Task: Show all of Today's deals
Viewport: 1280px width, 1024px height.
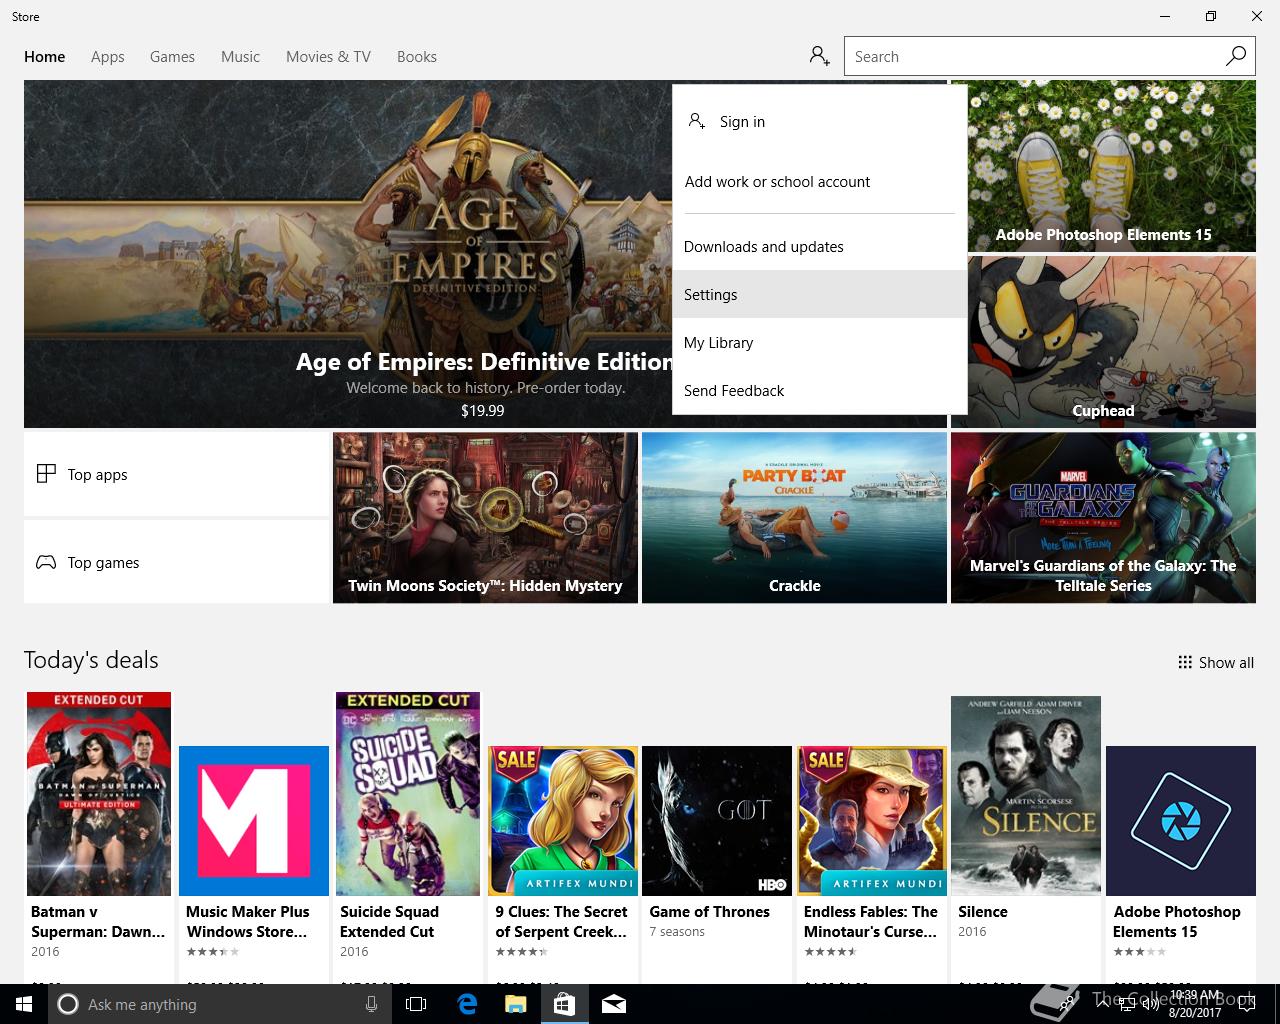Action: pyautogui.click(x=1215, y=662)
